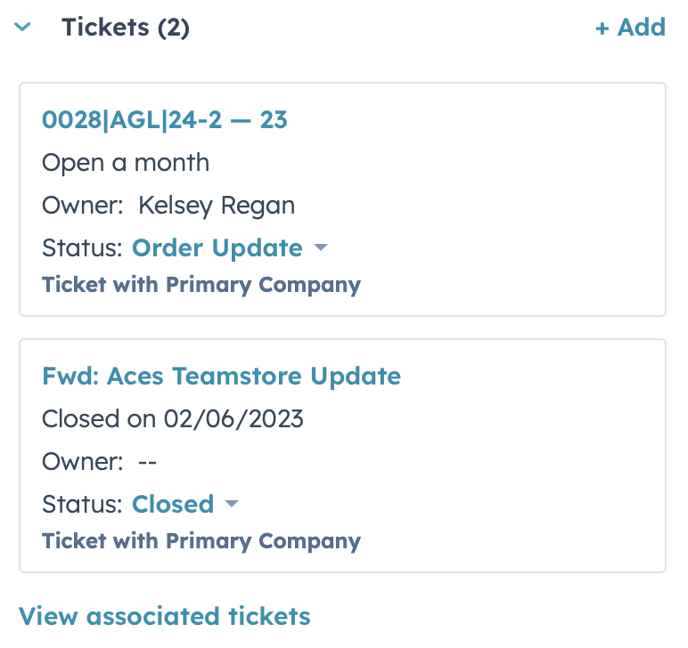Viewport: 688px width, 648px height.
Task: Open the Order Update status dropdown
Action: [217, 248]
